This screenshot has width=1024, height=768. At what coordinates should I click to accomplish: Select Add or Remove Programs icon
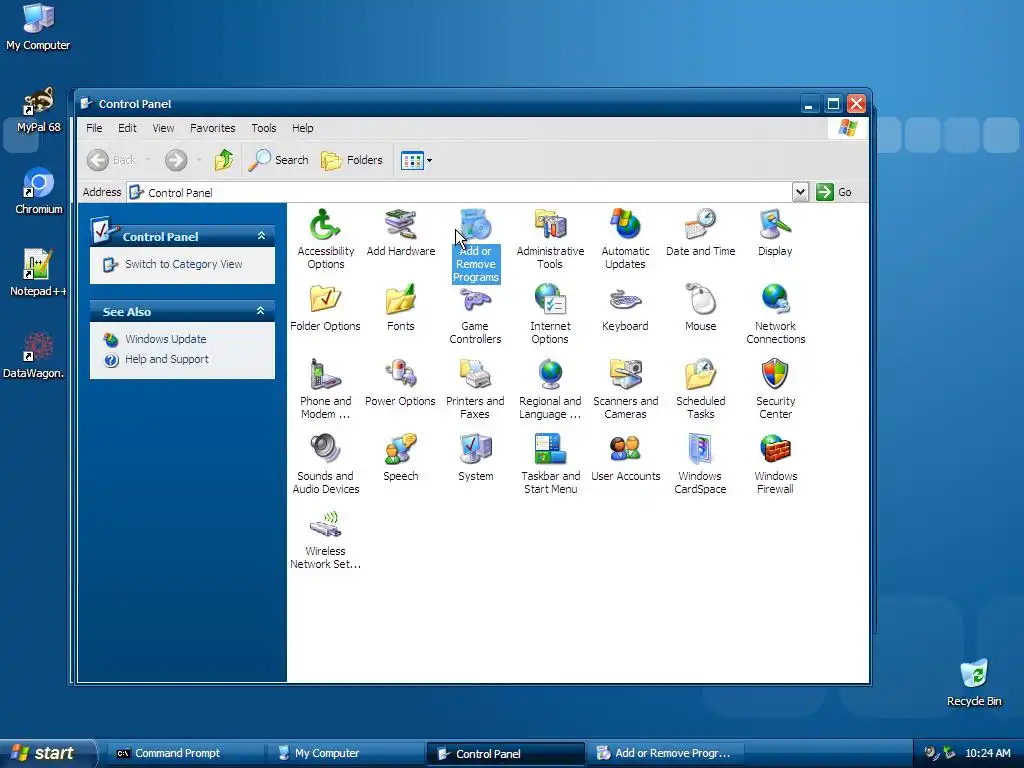coord(475,246)
